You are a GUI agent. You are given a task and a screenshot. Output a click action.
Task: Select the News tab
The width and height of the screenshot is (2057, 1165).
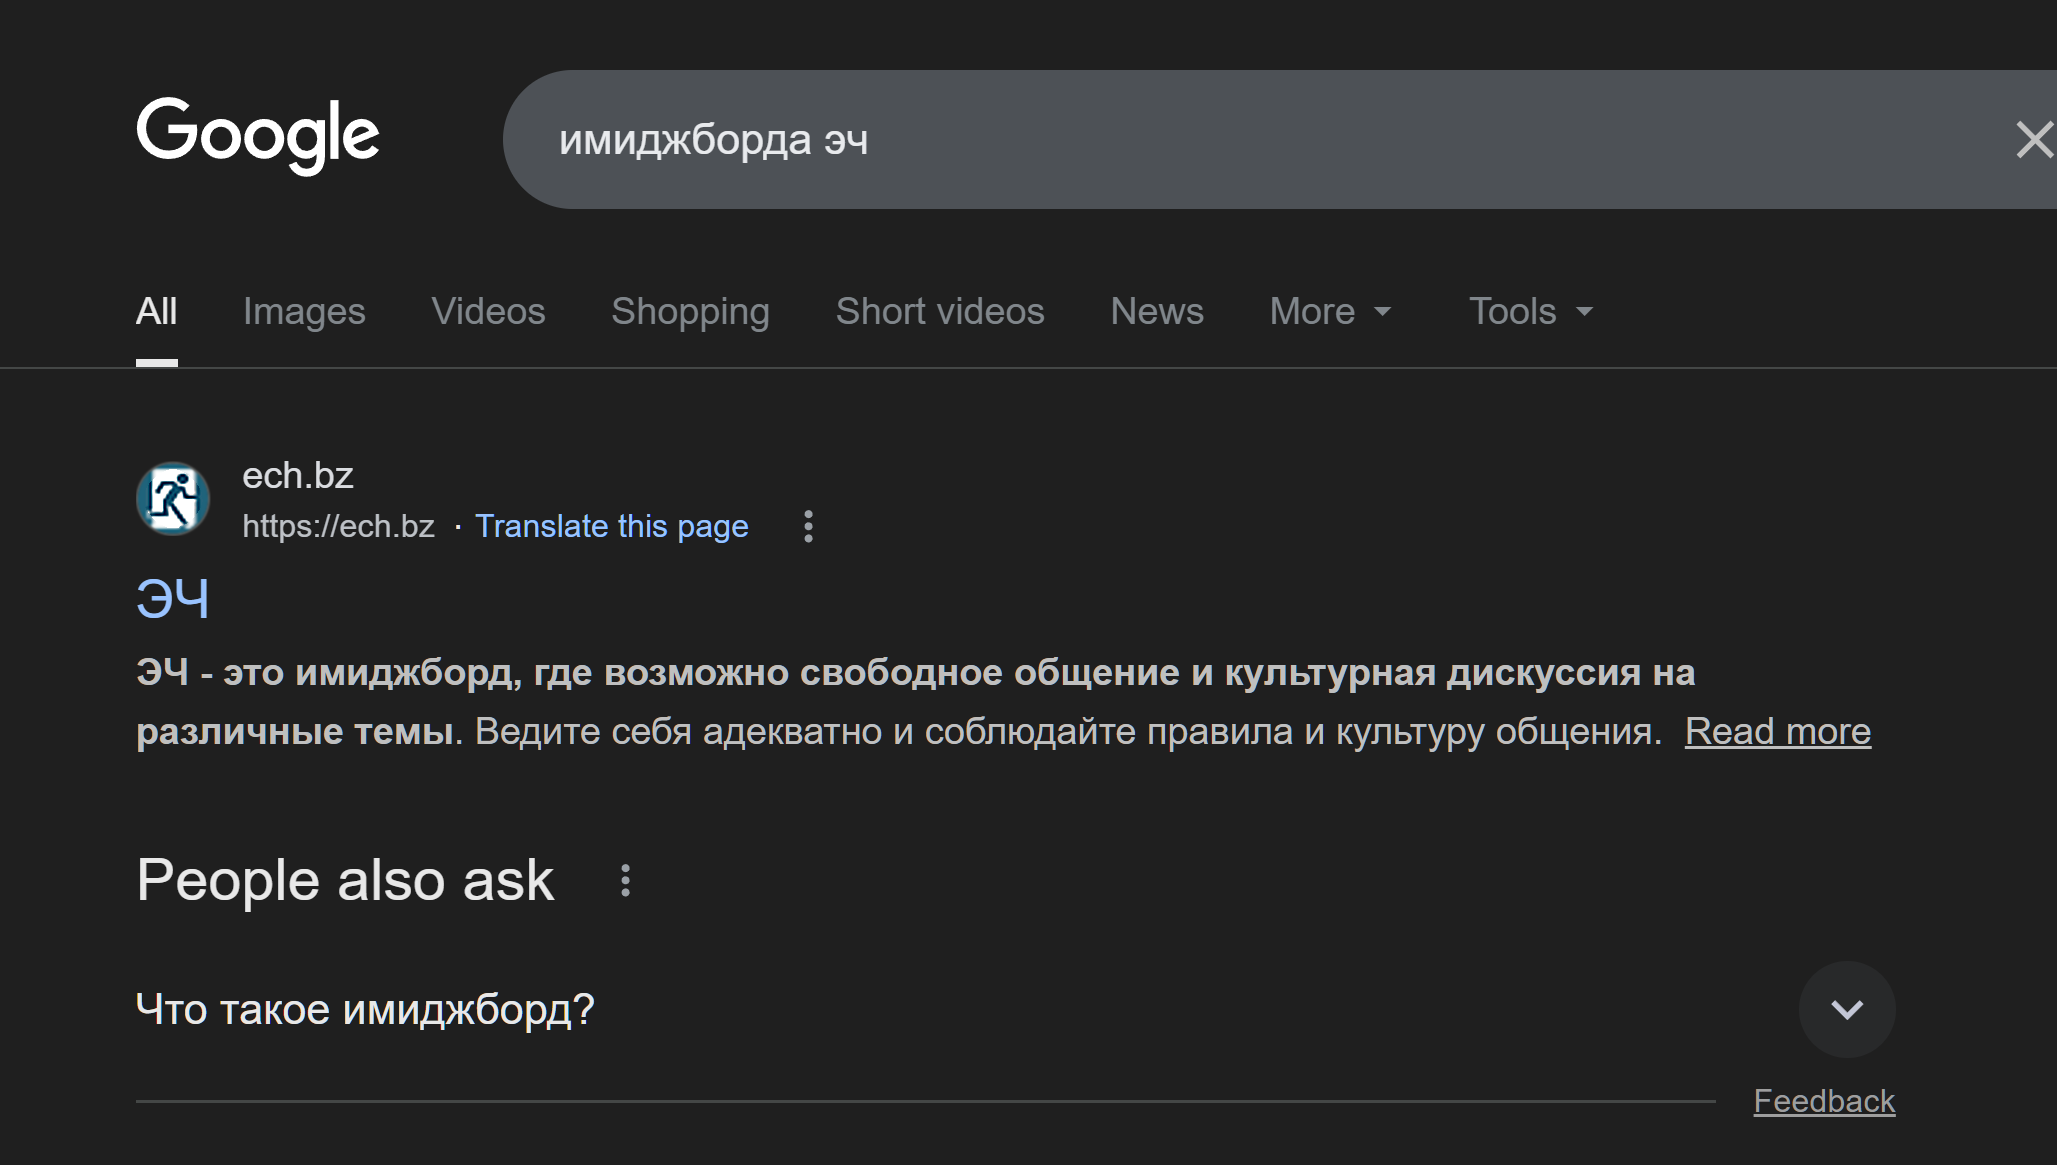[x=1156, y=312]
